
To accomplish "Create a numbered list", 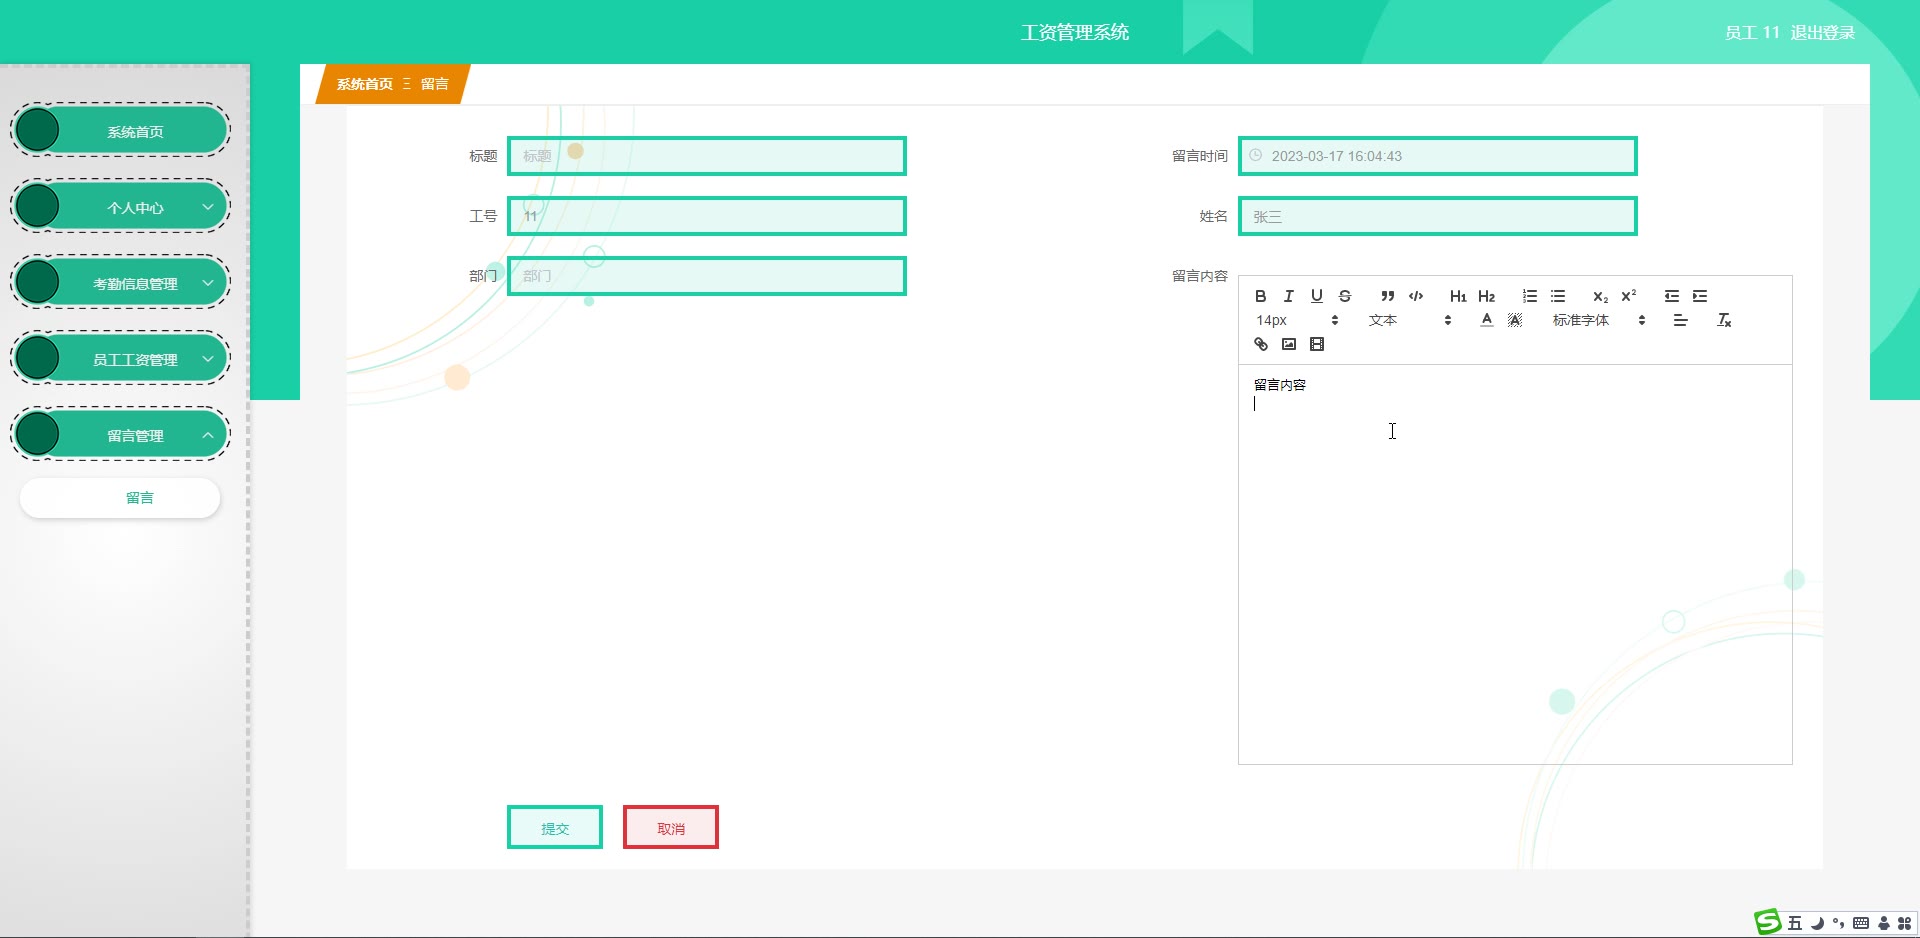I will click(x=1529, y=296).
